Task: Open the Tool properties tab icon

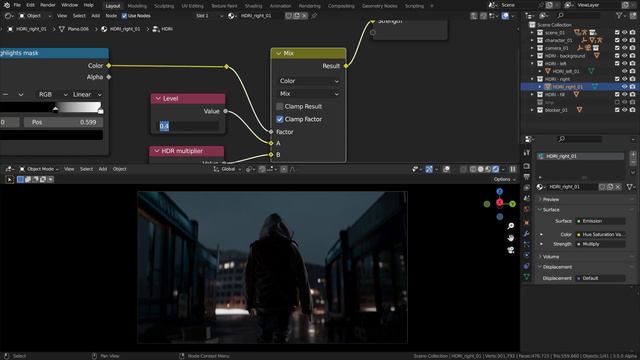Action: click(527, 153)
